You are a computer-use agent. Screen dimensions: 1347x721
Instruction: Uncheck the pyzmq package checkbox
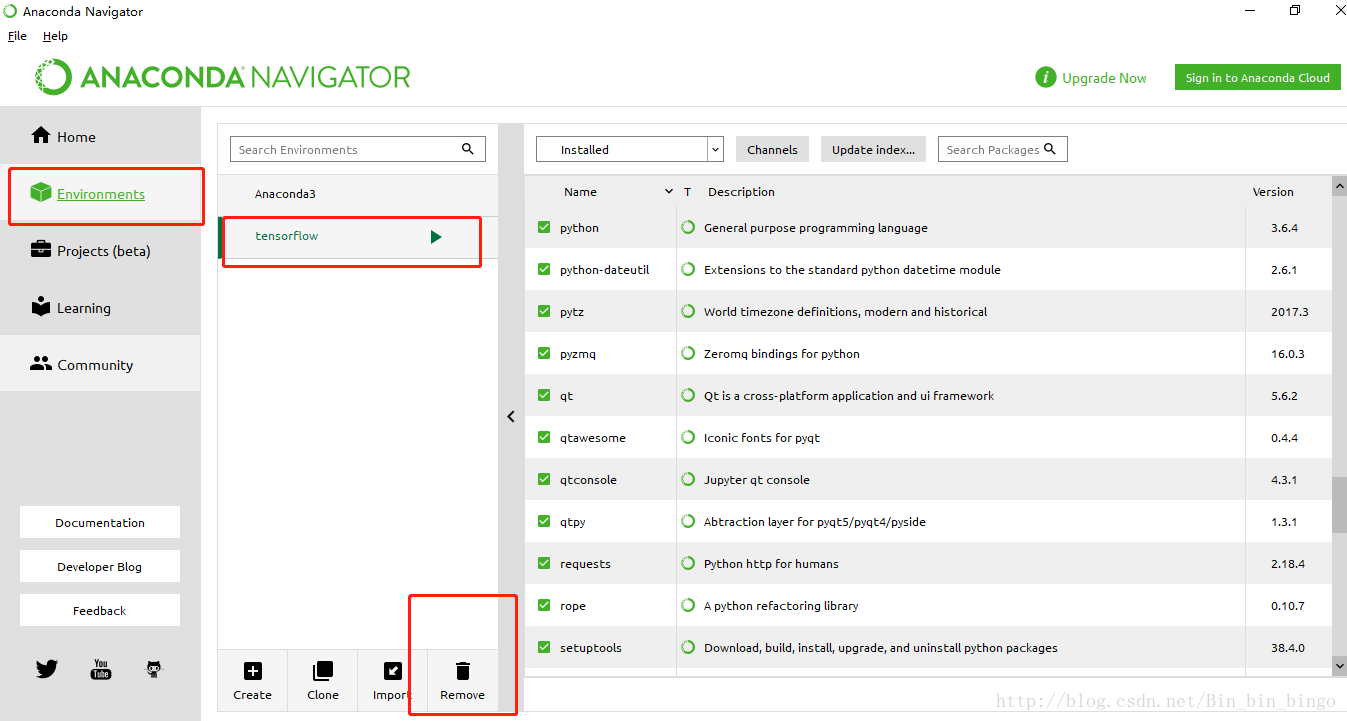click(x=544, y=353)
